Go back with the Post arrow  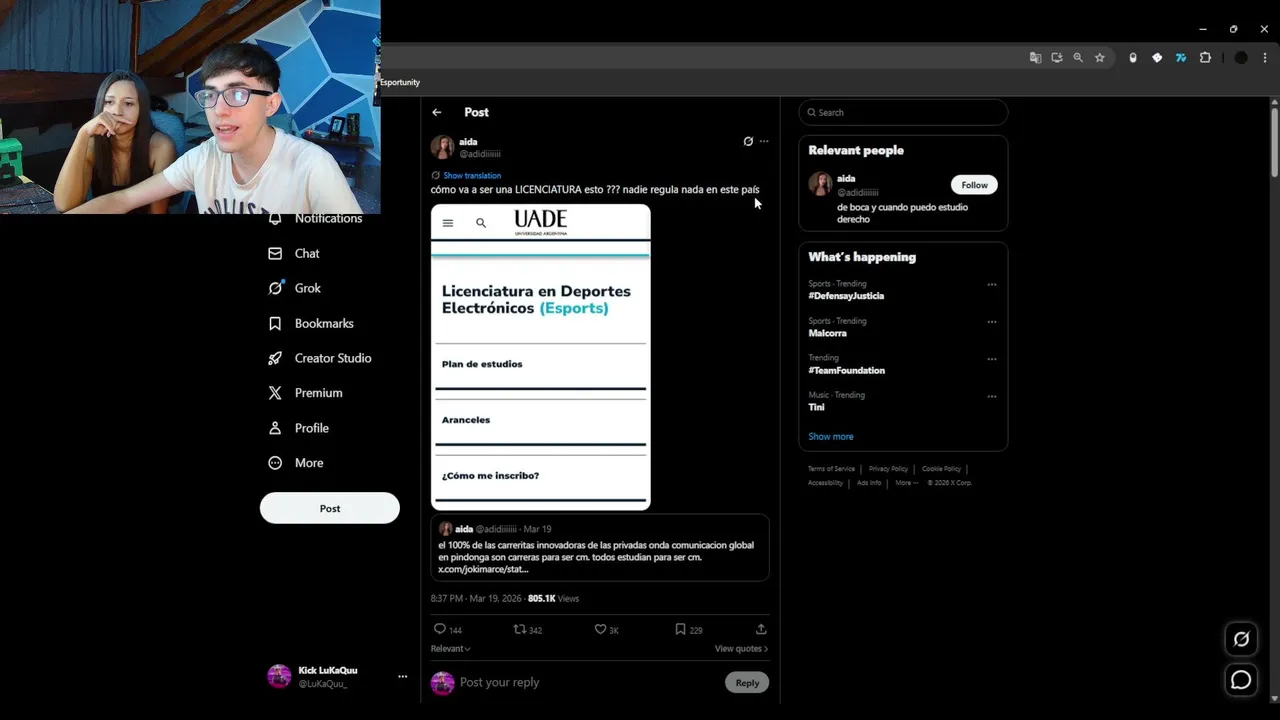pyautogui.click(x=436, y=112)
